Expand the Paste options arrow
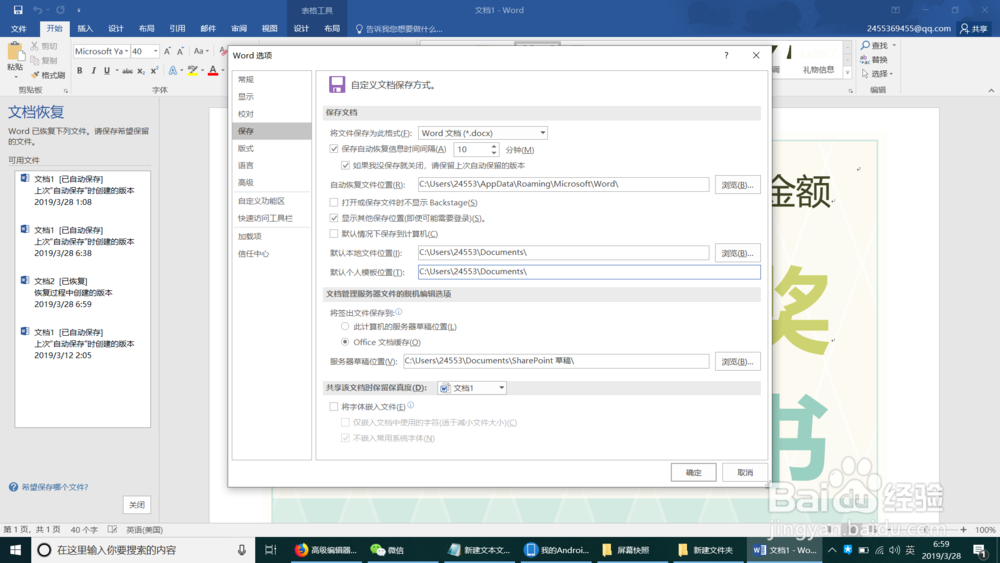This screenshot has height=563, width=1000. pyautogui.click(x=15, y=77)
